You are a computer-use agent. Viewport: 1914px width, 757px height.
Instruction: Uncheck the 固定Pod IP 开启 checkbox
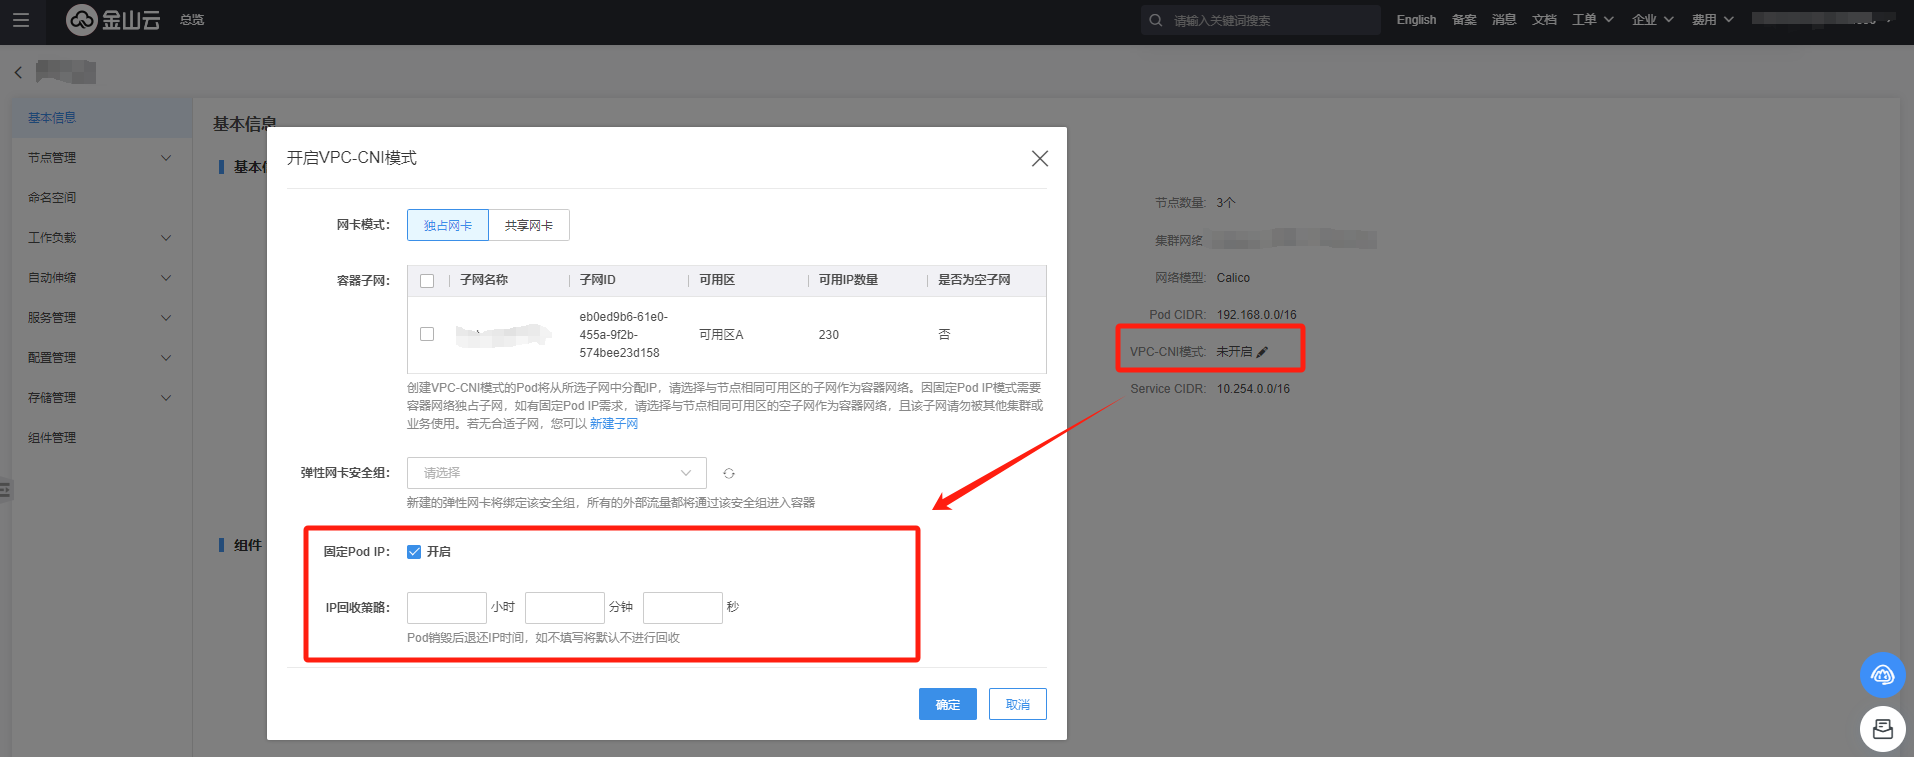(x=414, y=552)
